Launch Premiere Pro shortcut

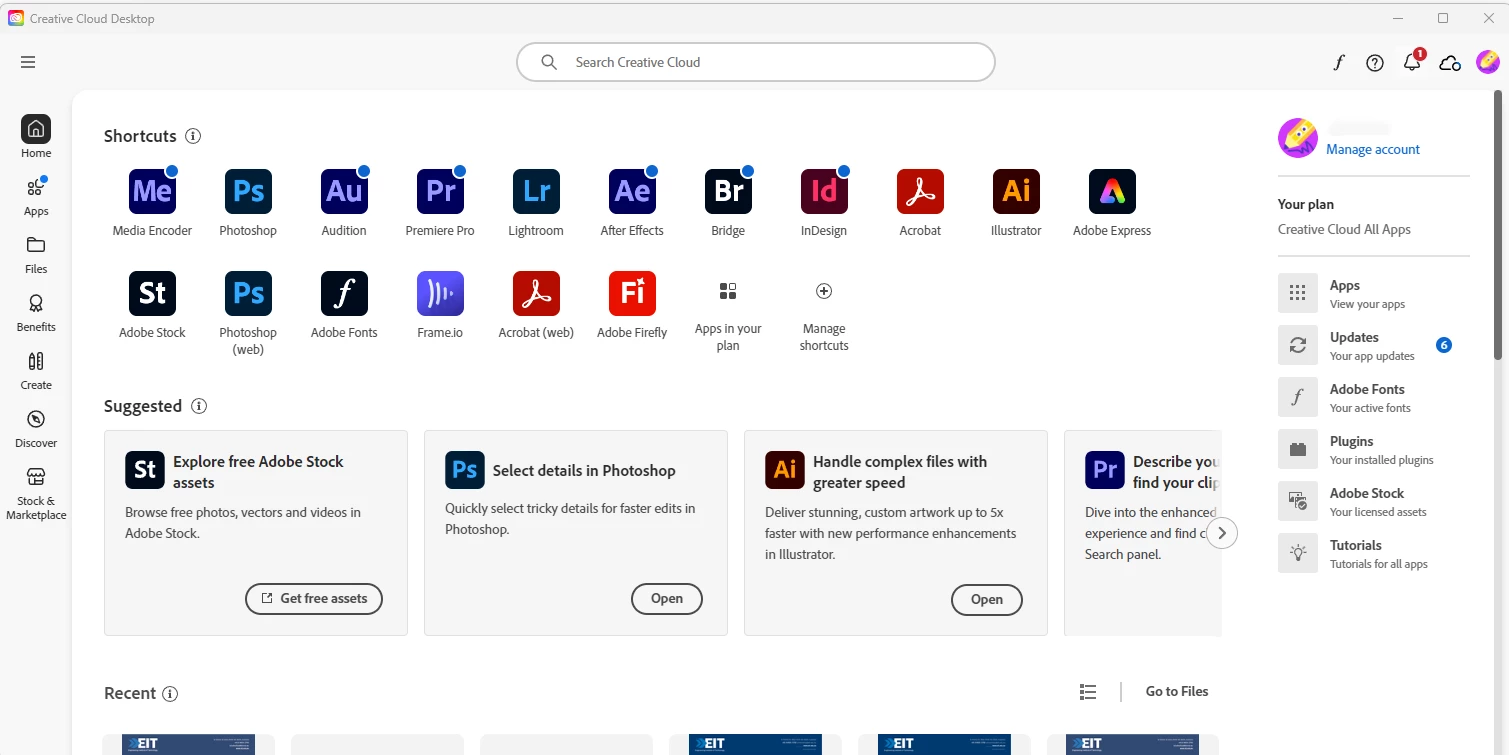[x=440, y=191]
